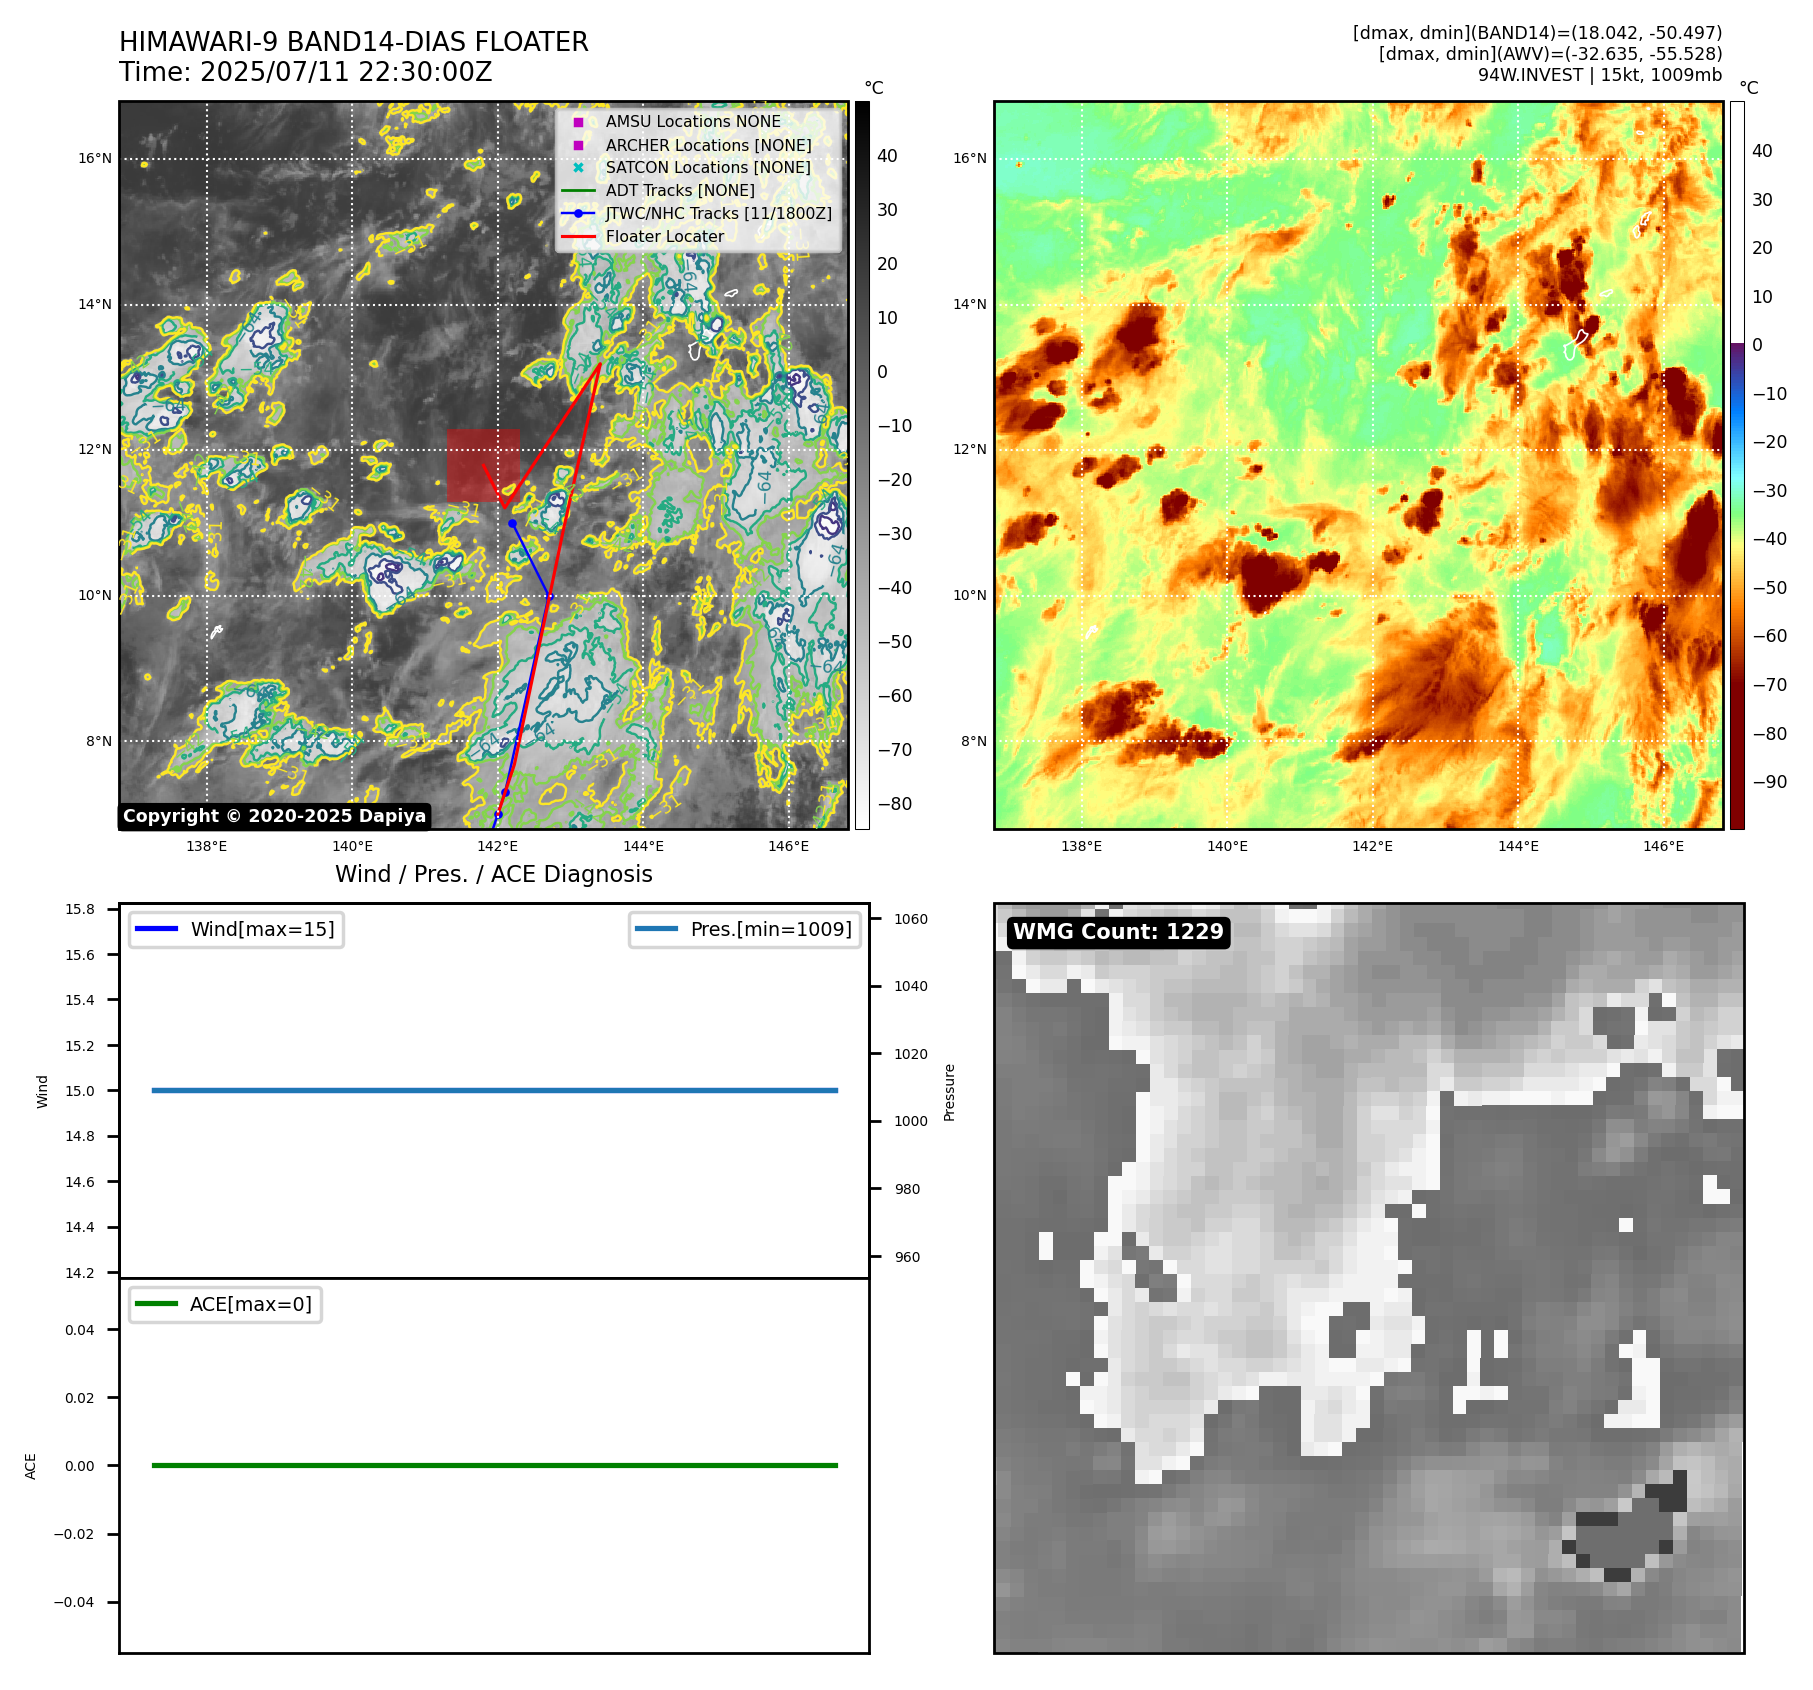The height and width of the screenshot is (1690, 1813).
Task: Click the AMSU Locations NONE legend entry
Action: click(693, 121)
